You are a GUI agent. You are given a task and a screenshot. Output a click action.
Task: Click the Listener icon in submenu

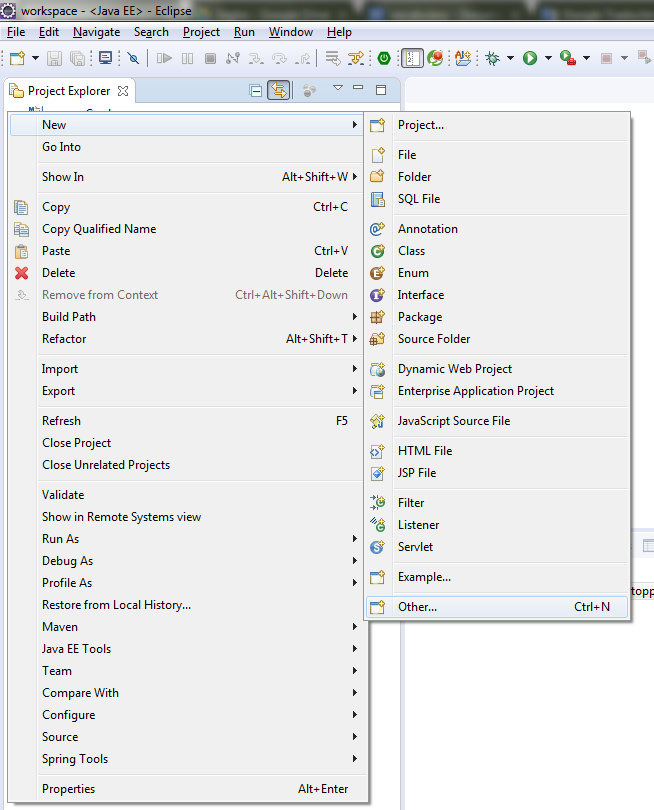[378, 525]
